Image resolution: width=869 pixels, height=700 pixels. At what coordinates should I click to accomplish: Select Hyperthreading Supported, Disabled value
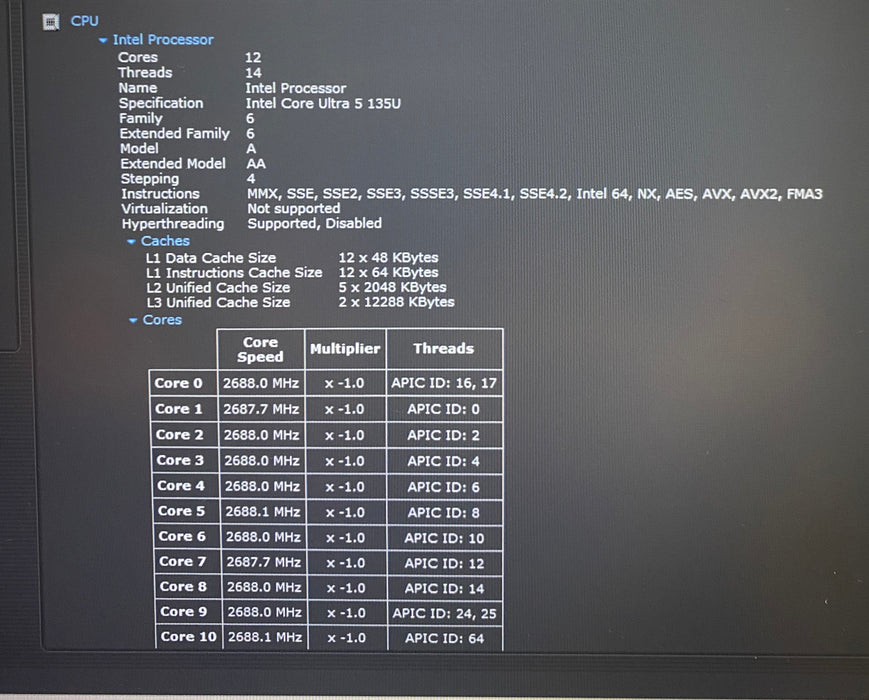click(x=314, y=224)
